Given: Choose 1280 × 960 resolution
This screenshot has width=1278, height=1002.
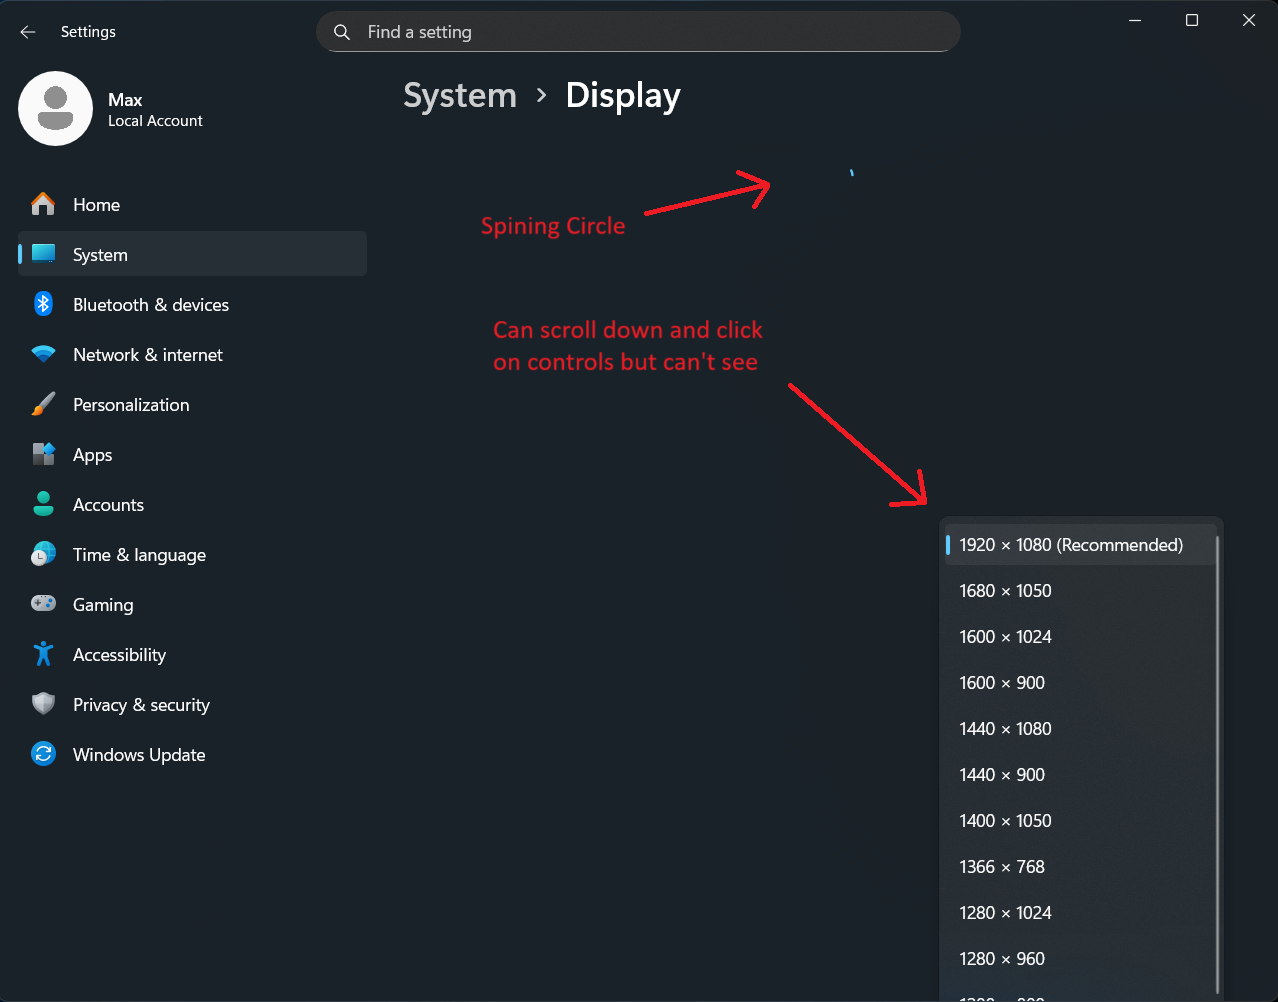Looking at the screenshot, I should point(1080,959).
